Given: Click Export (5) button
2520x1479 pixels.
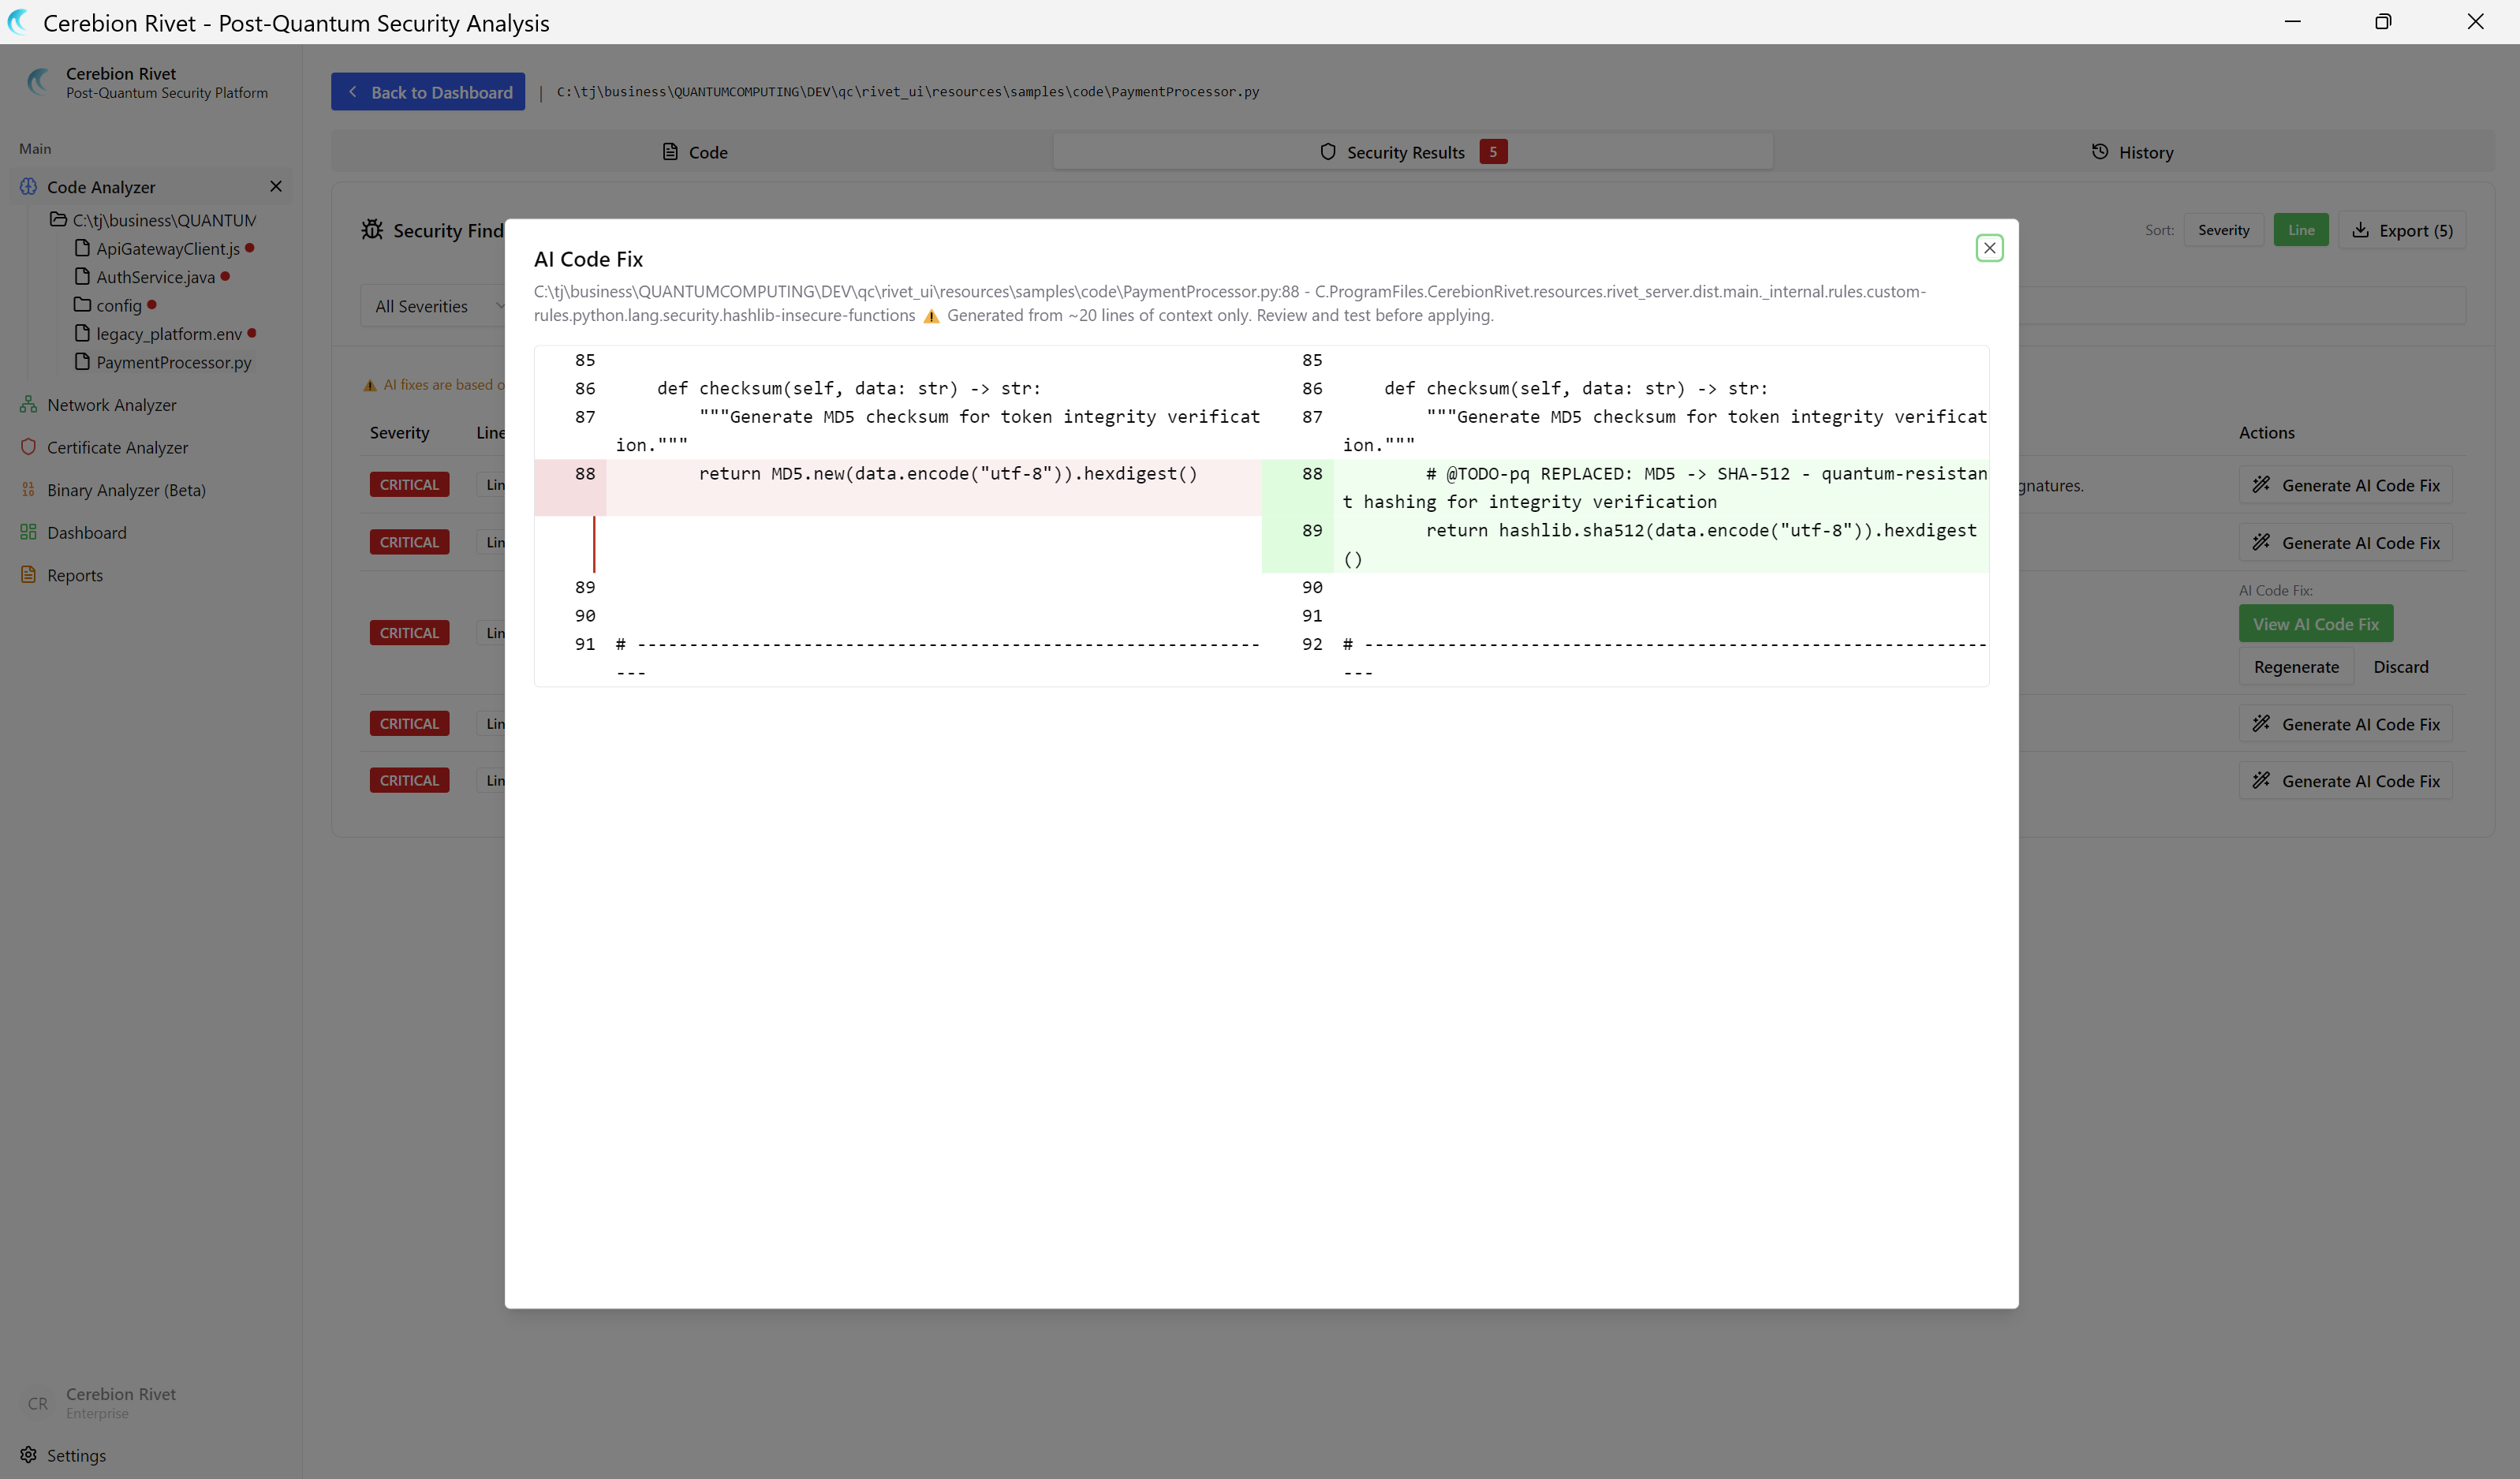Looking at the screenshot, I should 2401,230.
